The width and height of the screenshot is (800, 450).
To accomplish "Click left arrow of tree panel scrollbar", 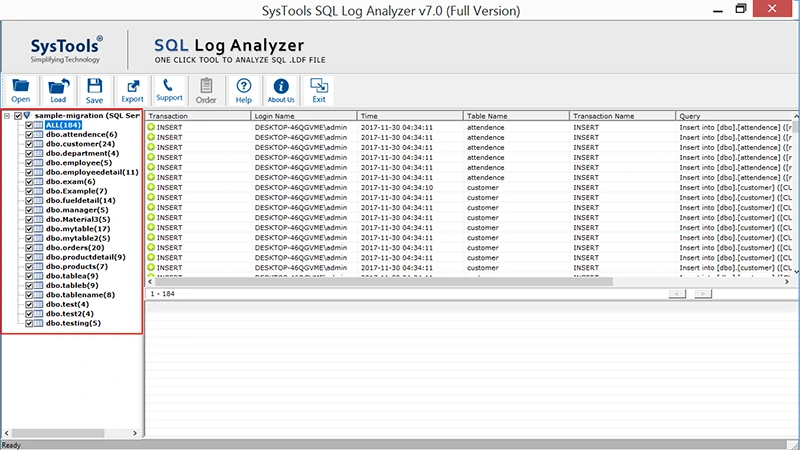I will 7,433.
